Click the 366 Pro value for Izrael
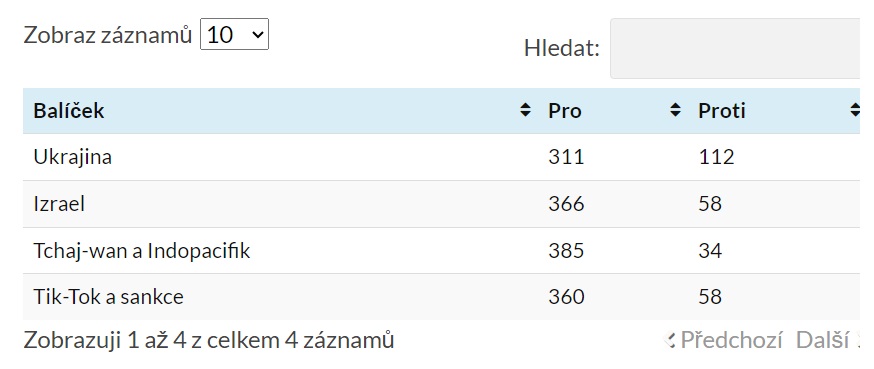This screenshot has height=369, width=874. (x=566, y=204)
